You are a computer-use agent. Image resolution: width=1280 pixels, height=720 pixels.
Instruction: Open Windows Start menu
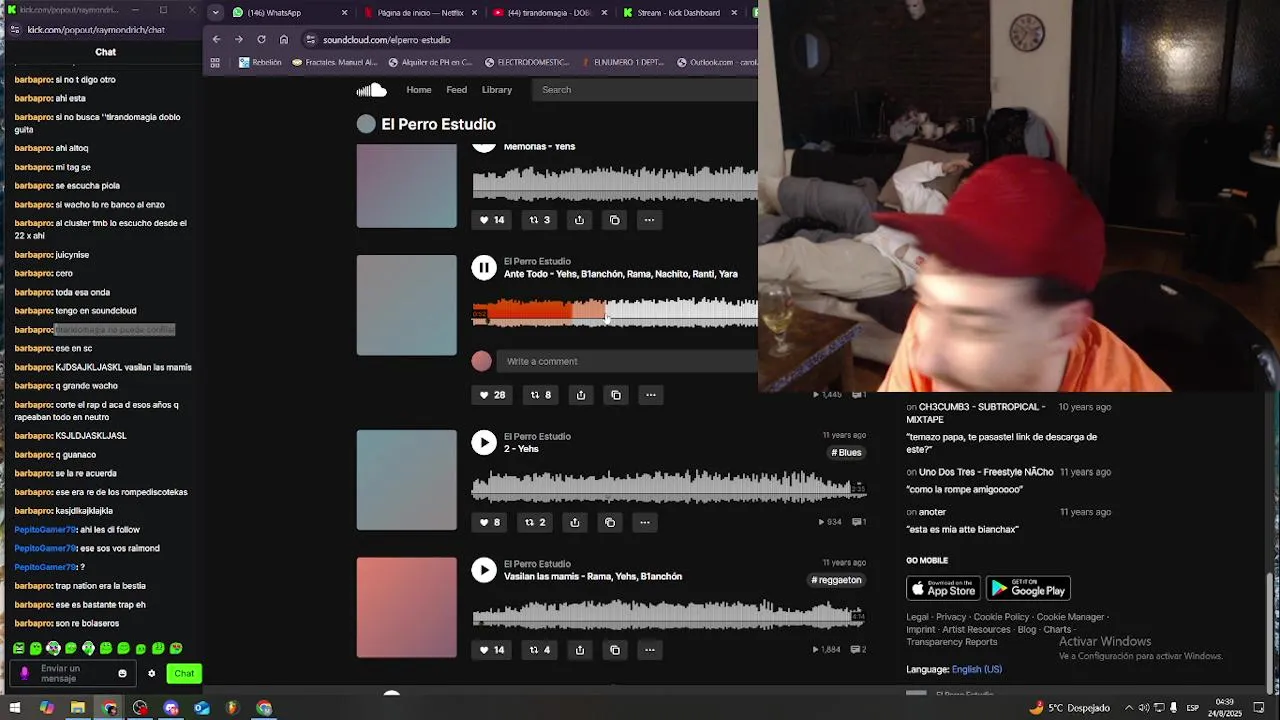[x=15, y=708]
